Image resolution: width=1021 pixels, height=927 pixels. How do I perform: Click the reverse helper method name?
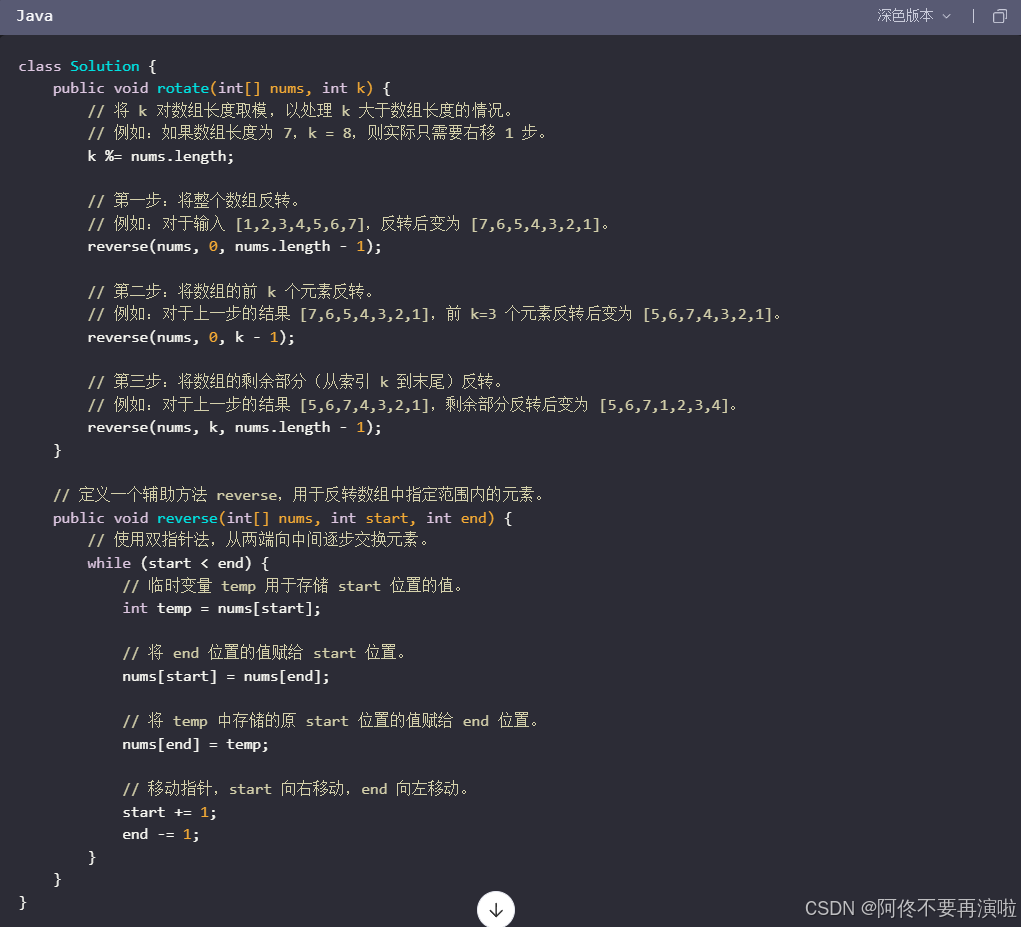click(x=187, y=517)
